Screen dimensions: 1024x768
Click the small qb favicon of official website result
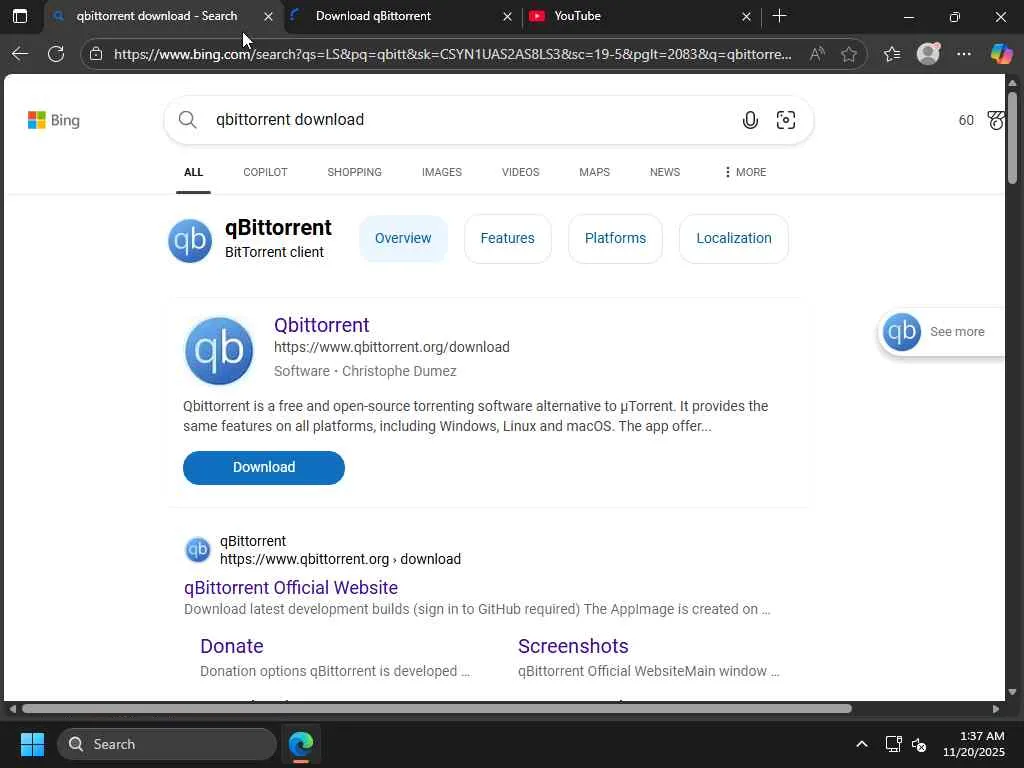coord(197,550)
